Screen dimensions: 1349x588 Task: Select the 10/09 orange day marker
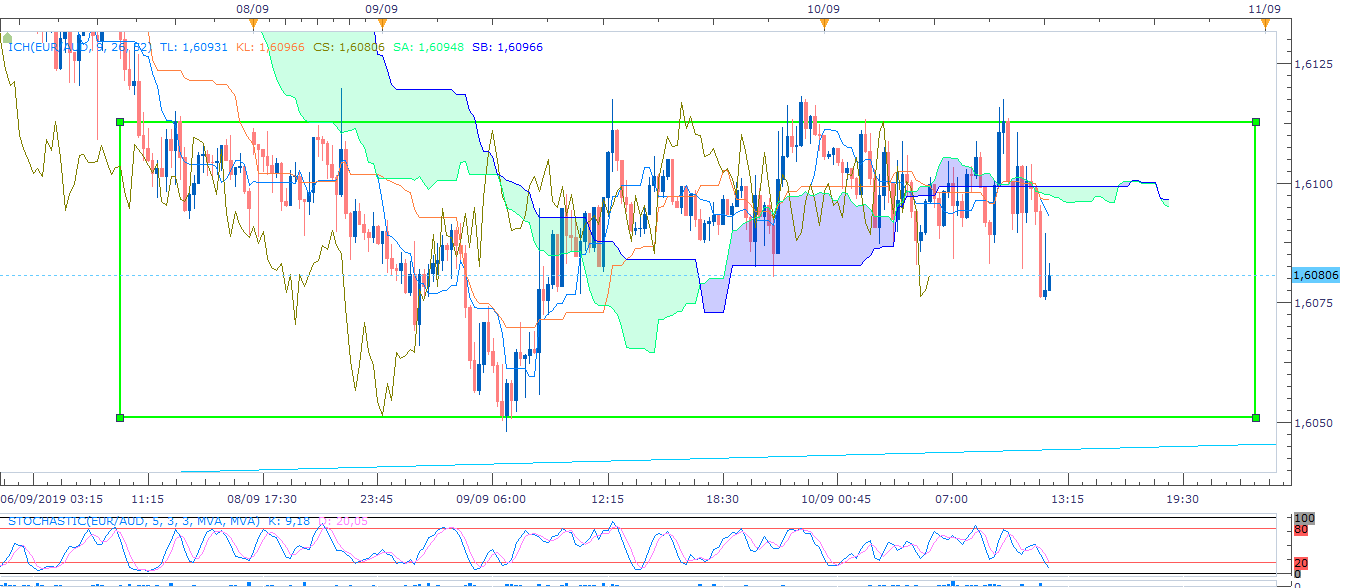click(x=823, y=23)
